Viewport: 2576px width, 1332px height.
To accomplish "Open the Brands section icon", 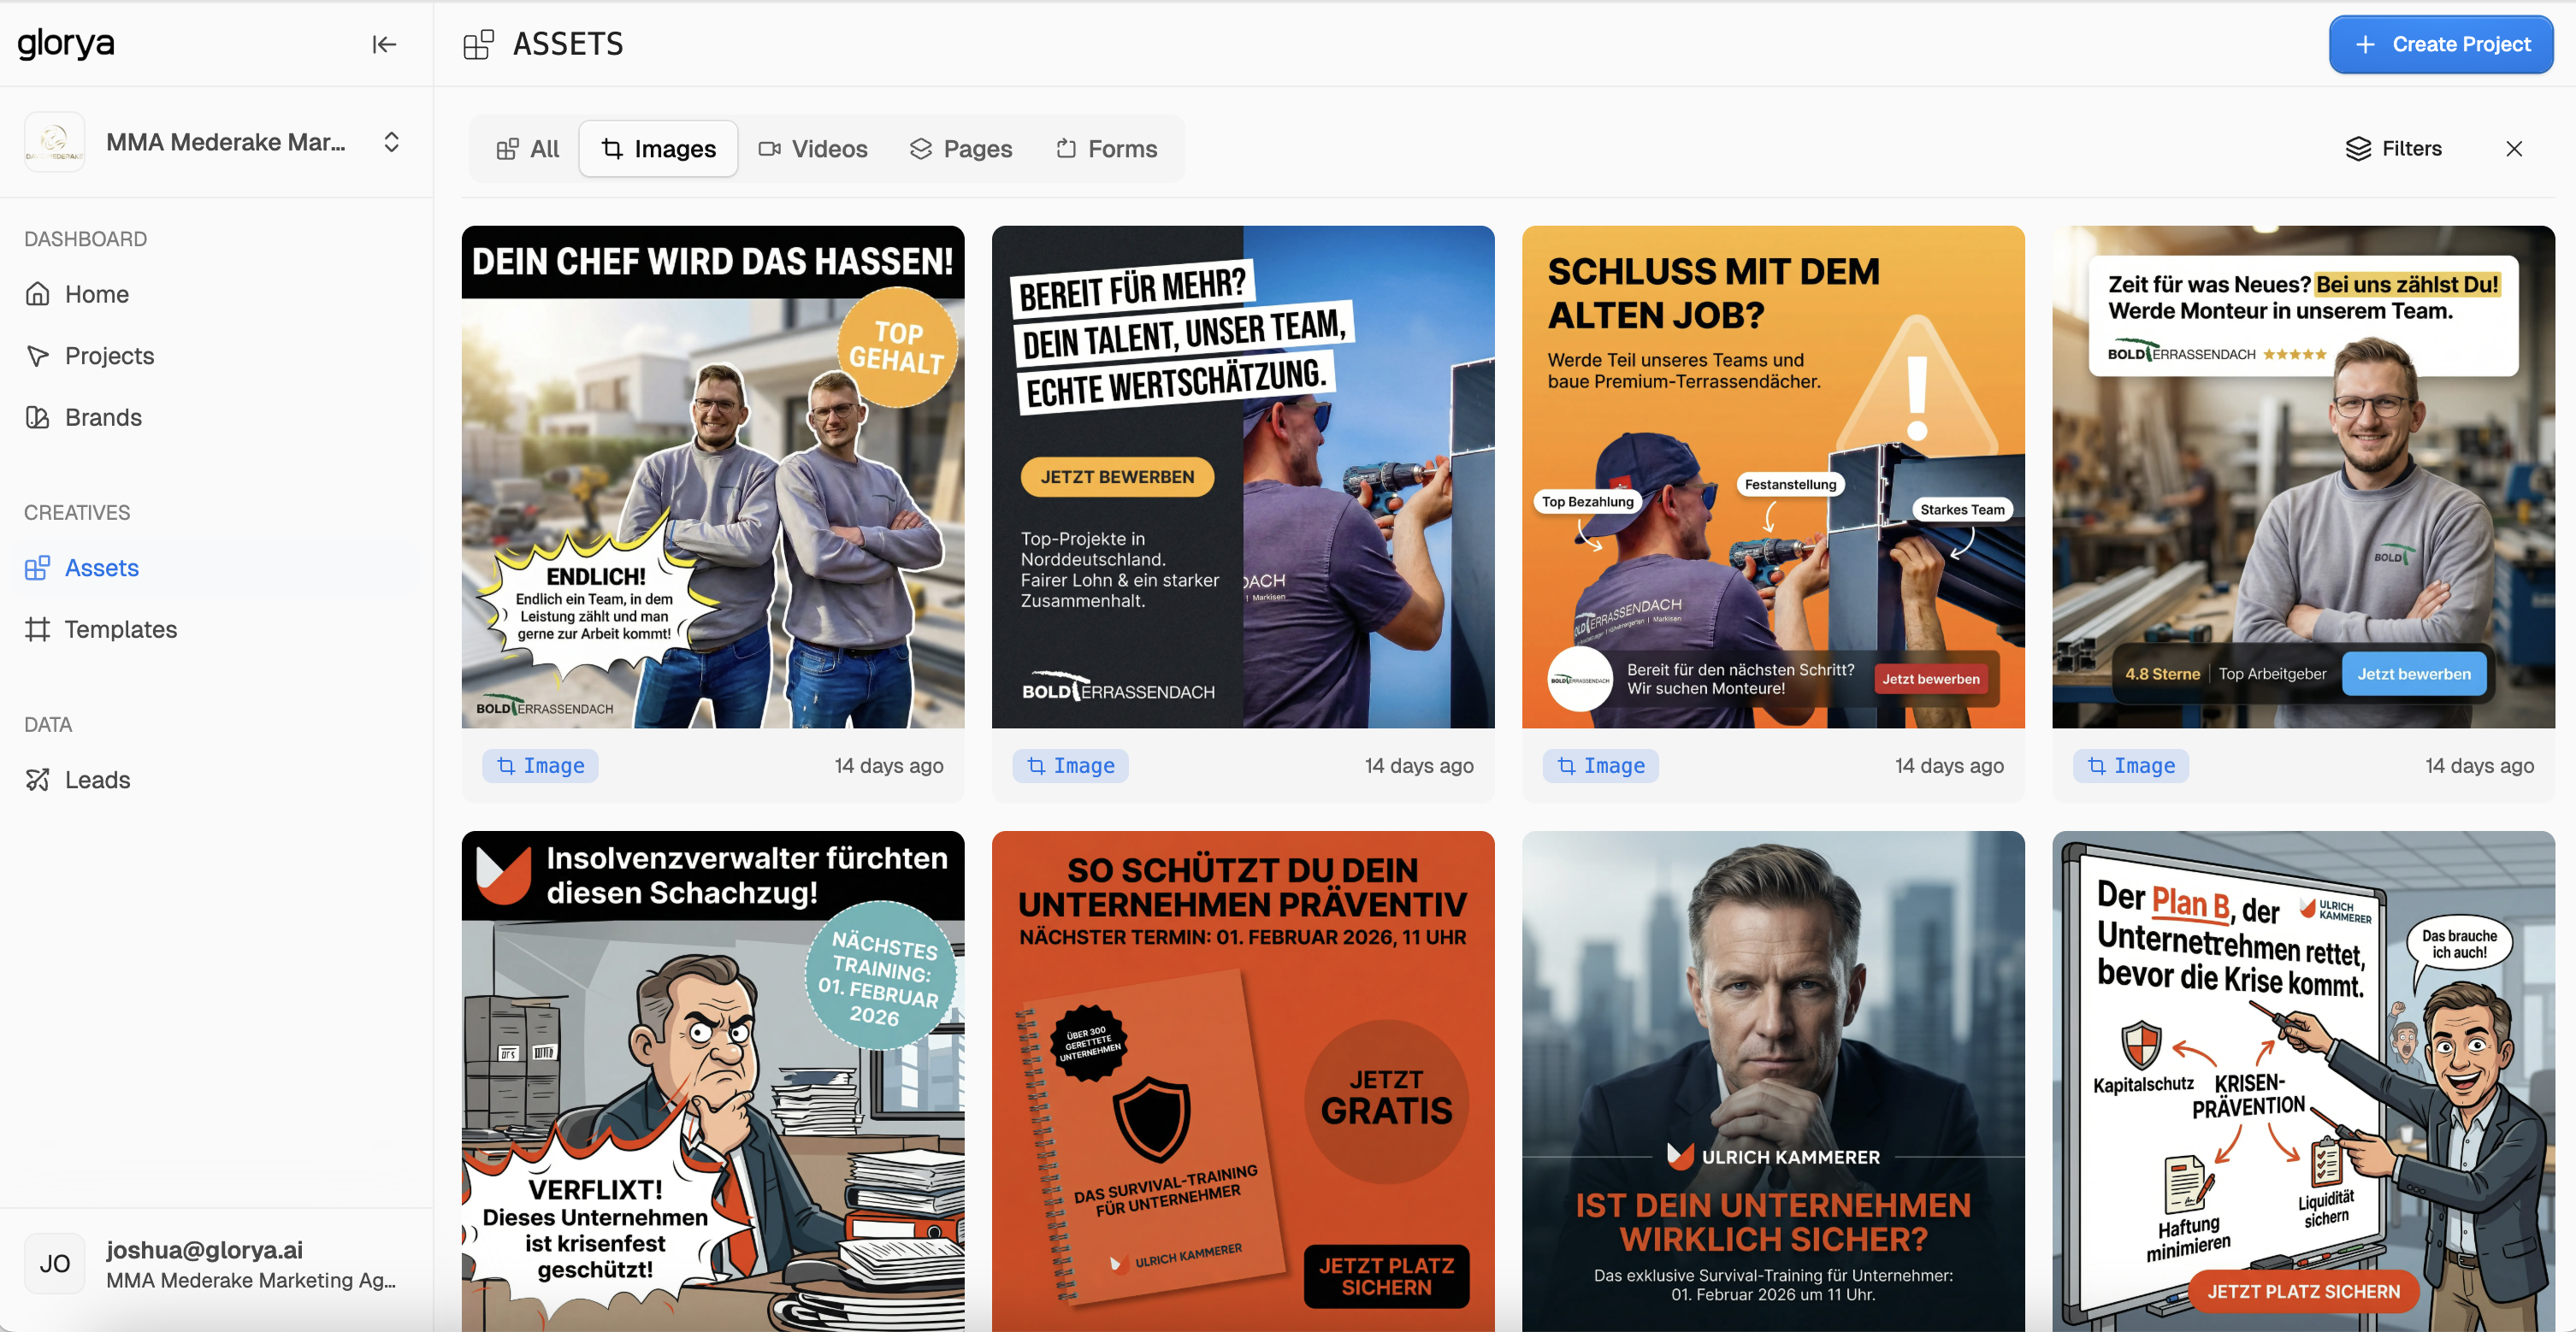I will point(38,417).
